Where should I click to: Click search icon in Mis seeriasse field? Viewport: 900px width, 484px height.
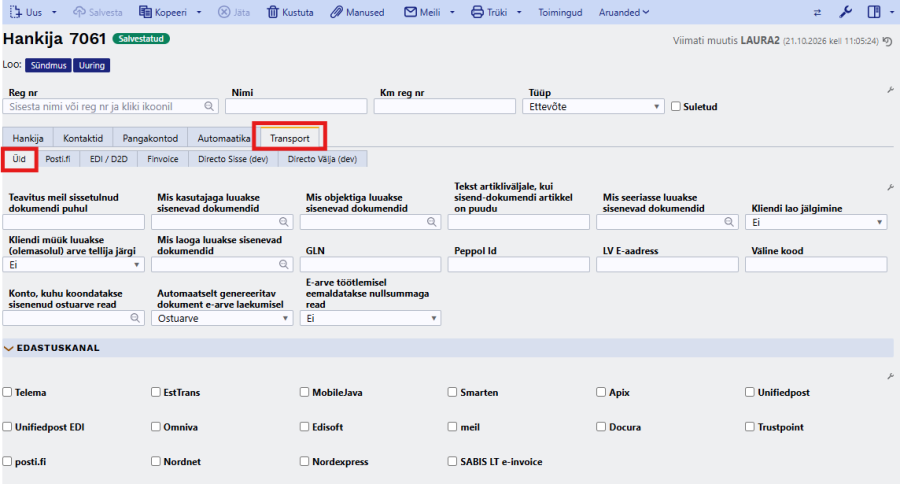pos(729,222)
